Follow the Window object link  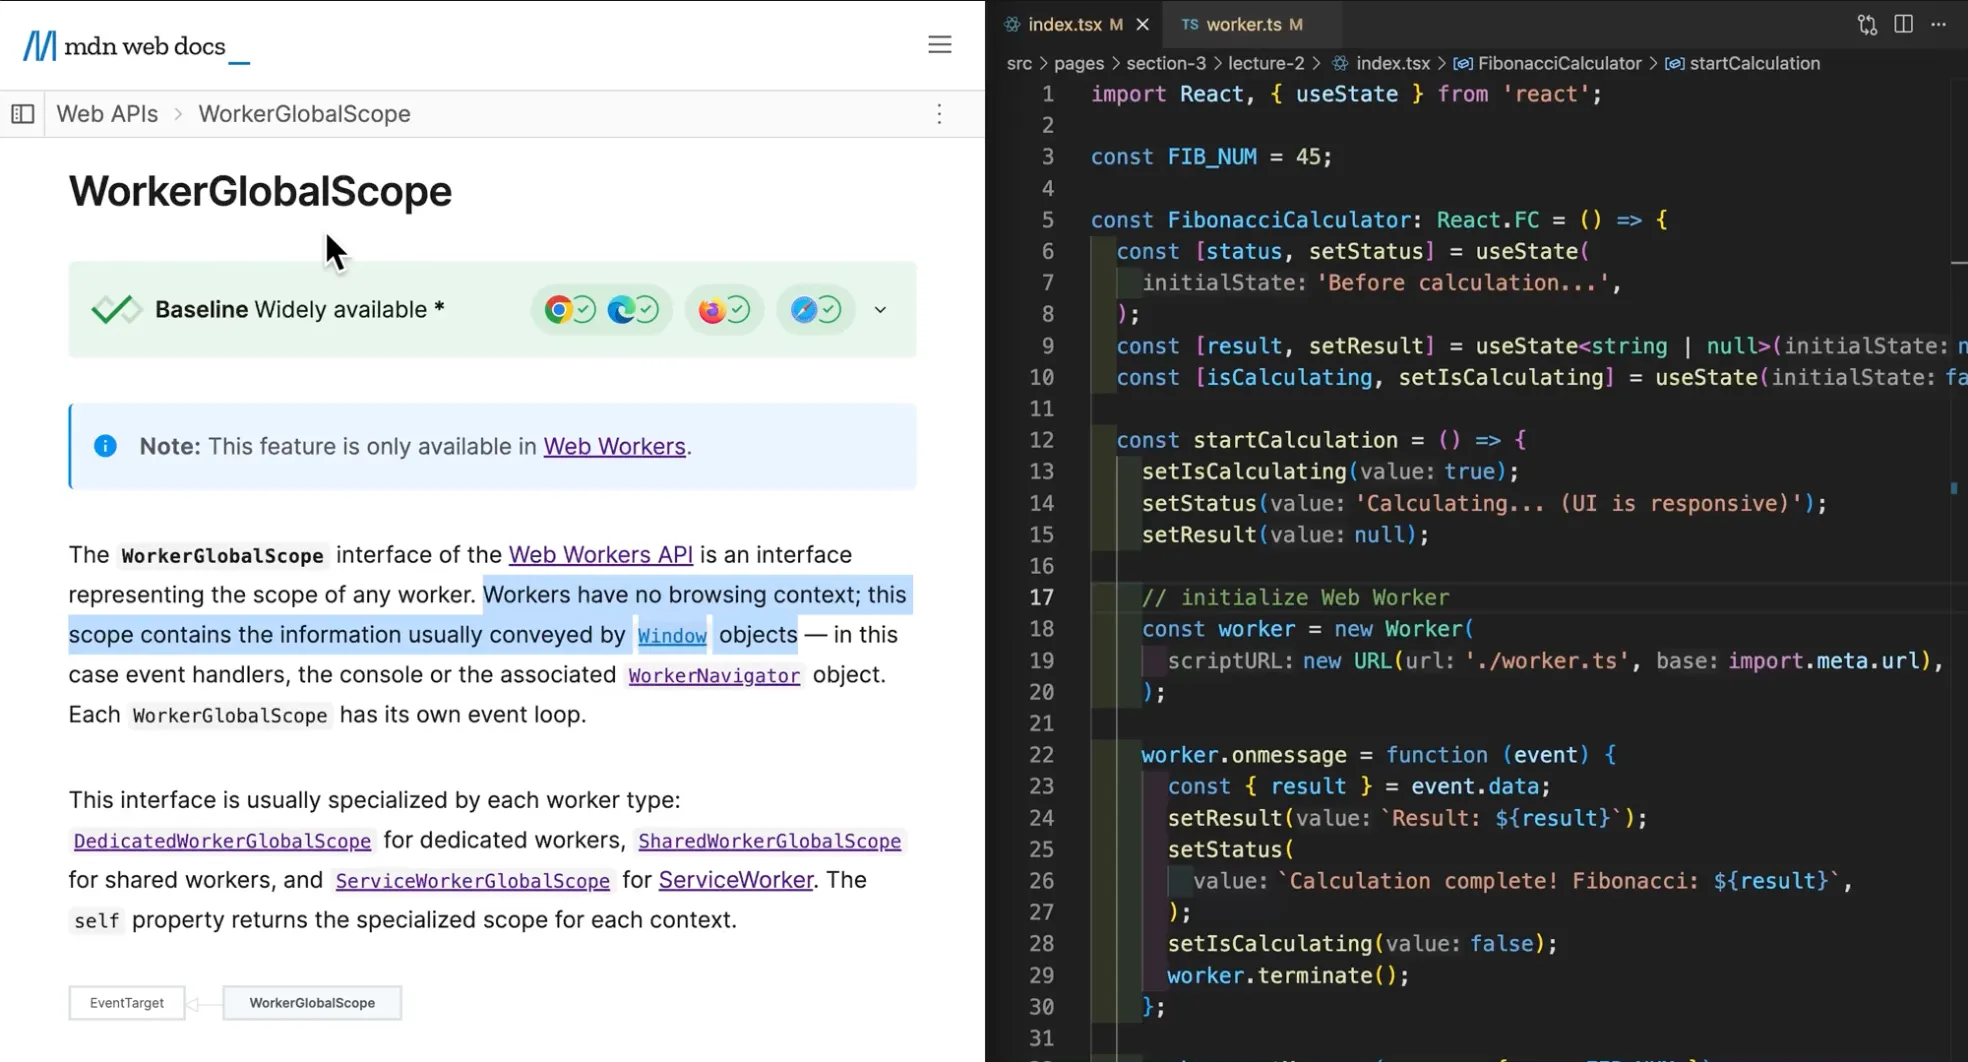(672, 636)
